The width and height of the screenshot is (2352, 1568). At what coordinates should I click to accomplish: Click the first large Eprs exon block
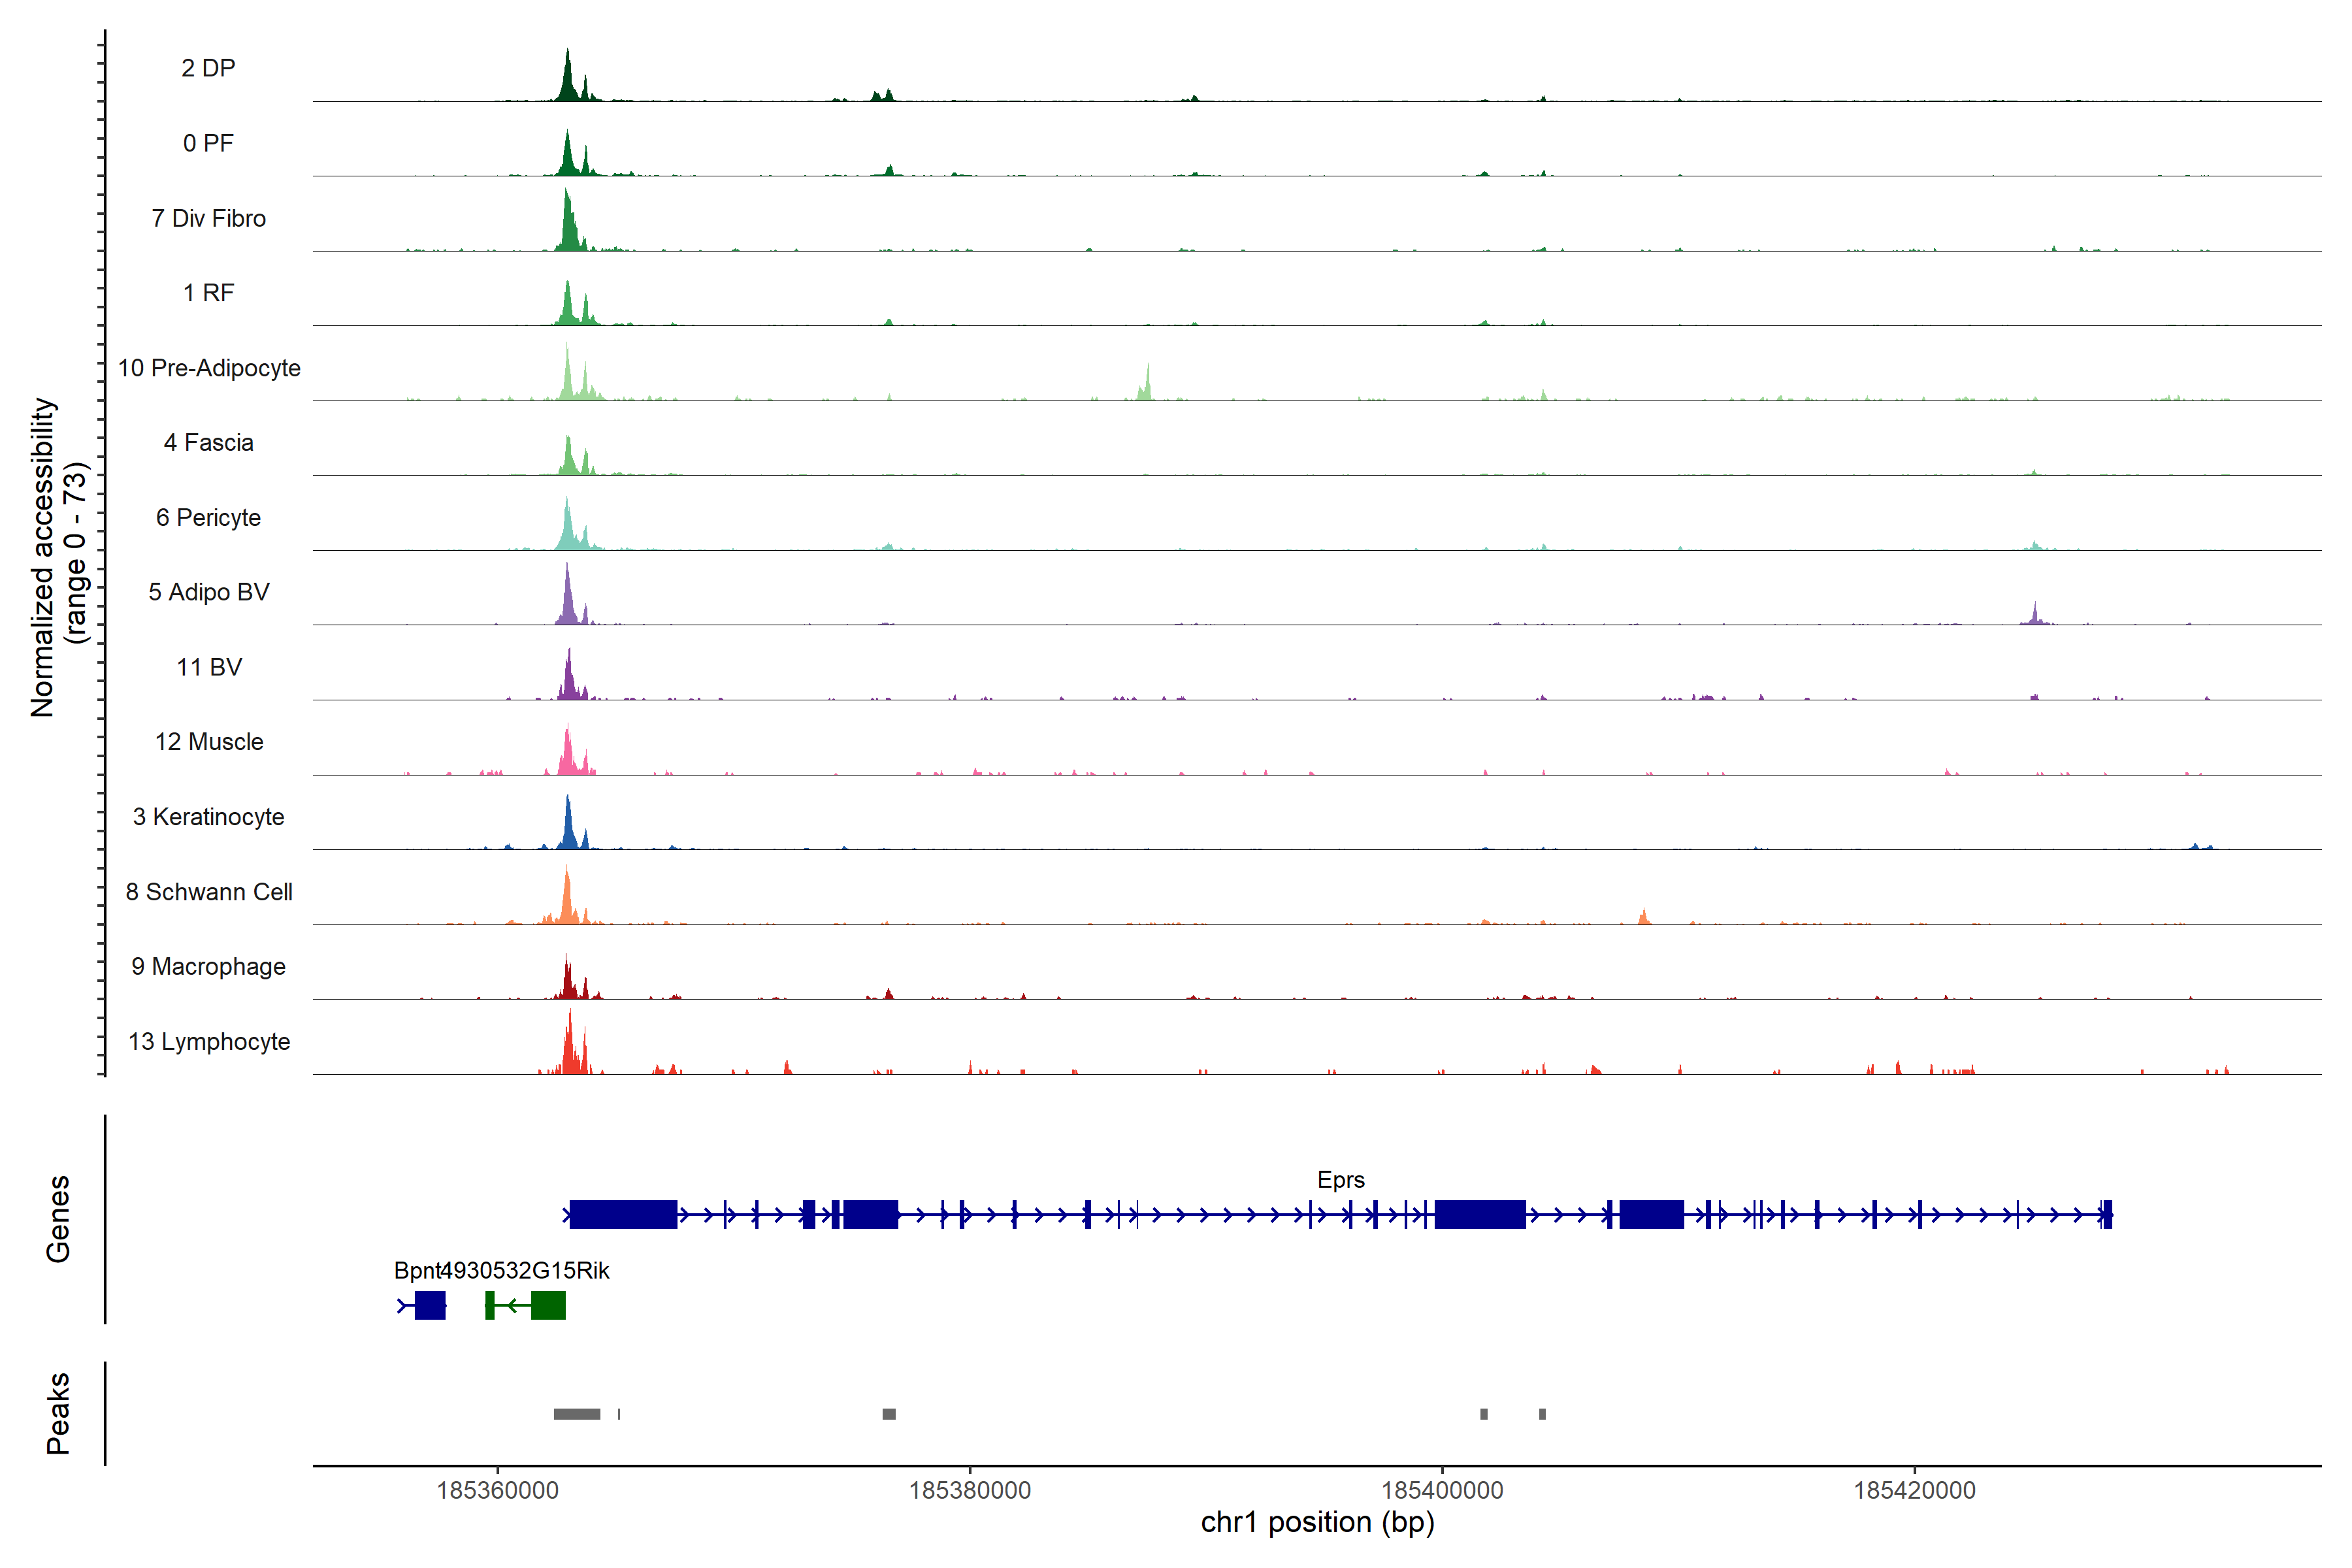[x=623, y=1215]
